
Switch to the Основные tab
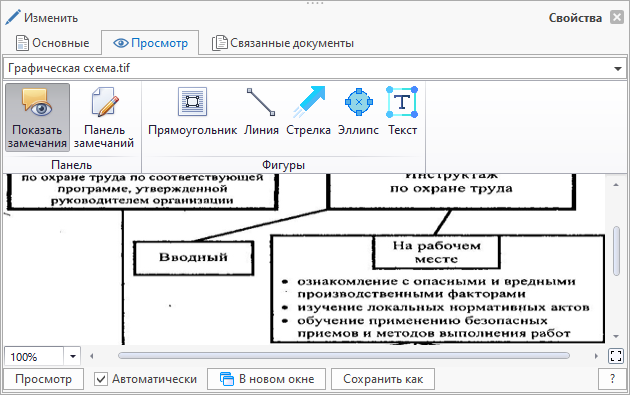point(52,43)
